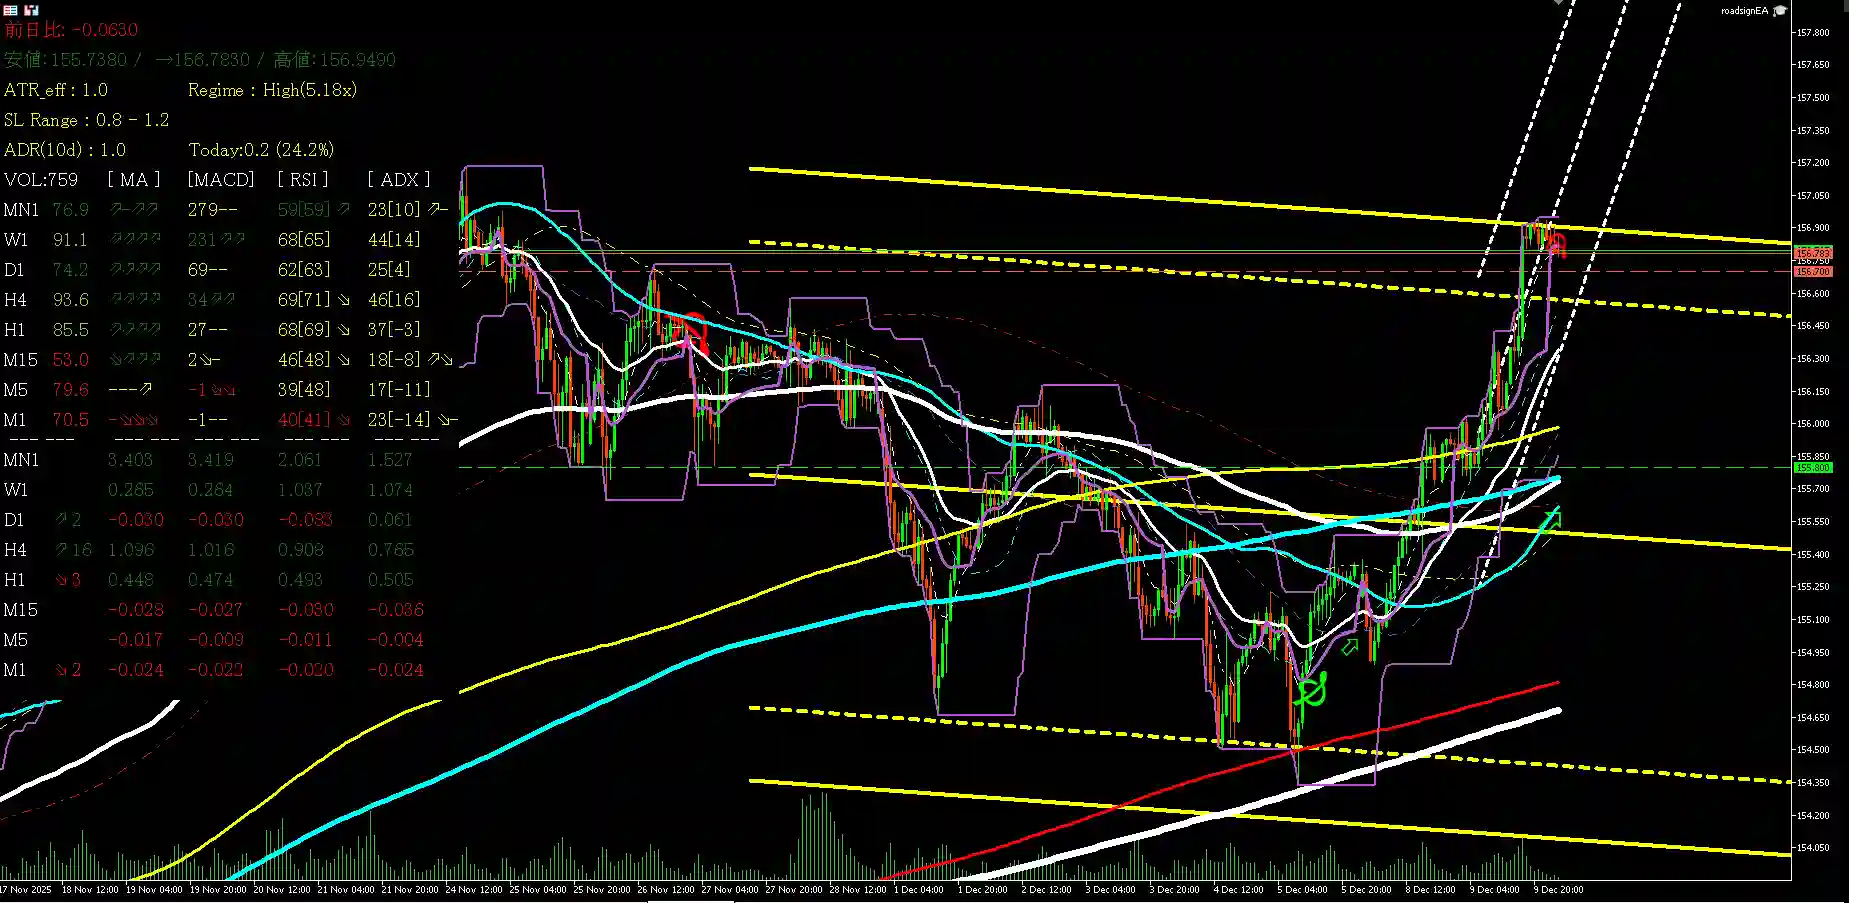Screen dimensions: 1849x903
Task: Click the green up-arrow annotation near the price low
Action: [x=1349, y=648]
